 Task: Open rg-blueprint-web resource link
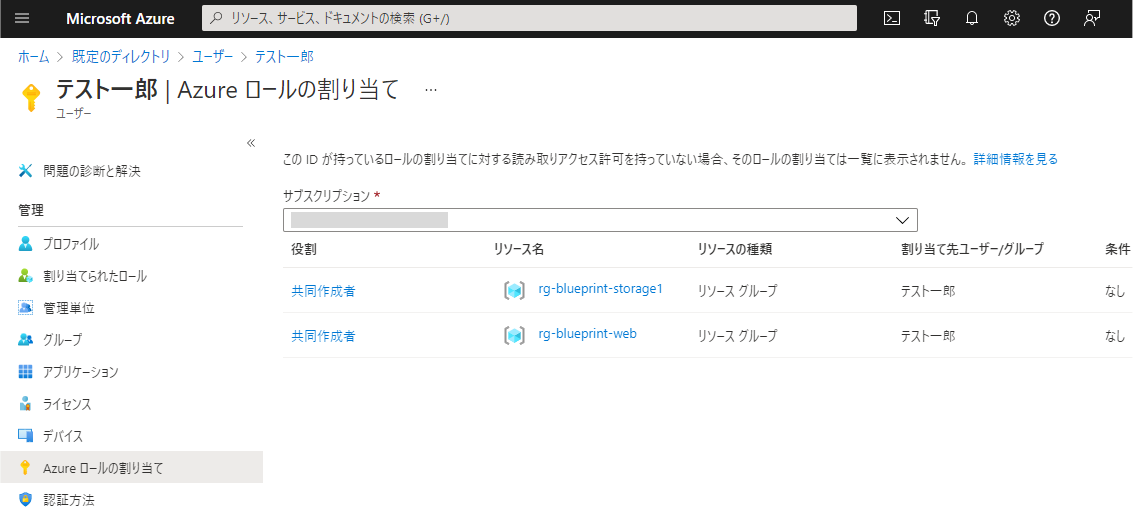tap(587, 334)
